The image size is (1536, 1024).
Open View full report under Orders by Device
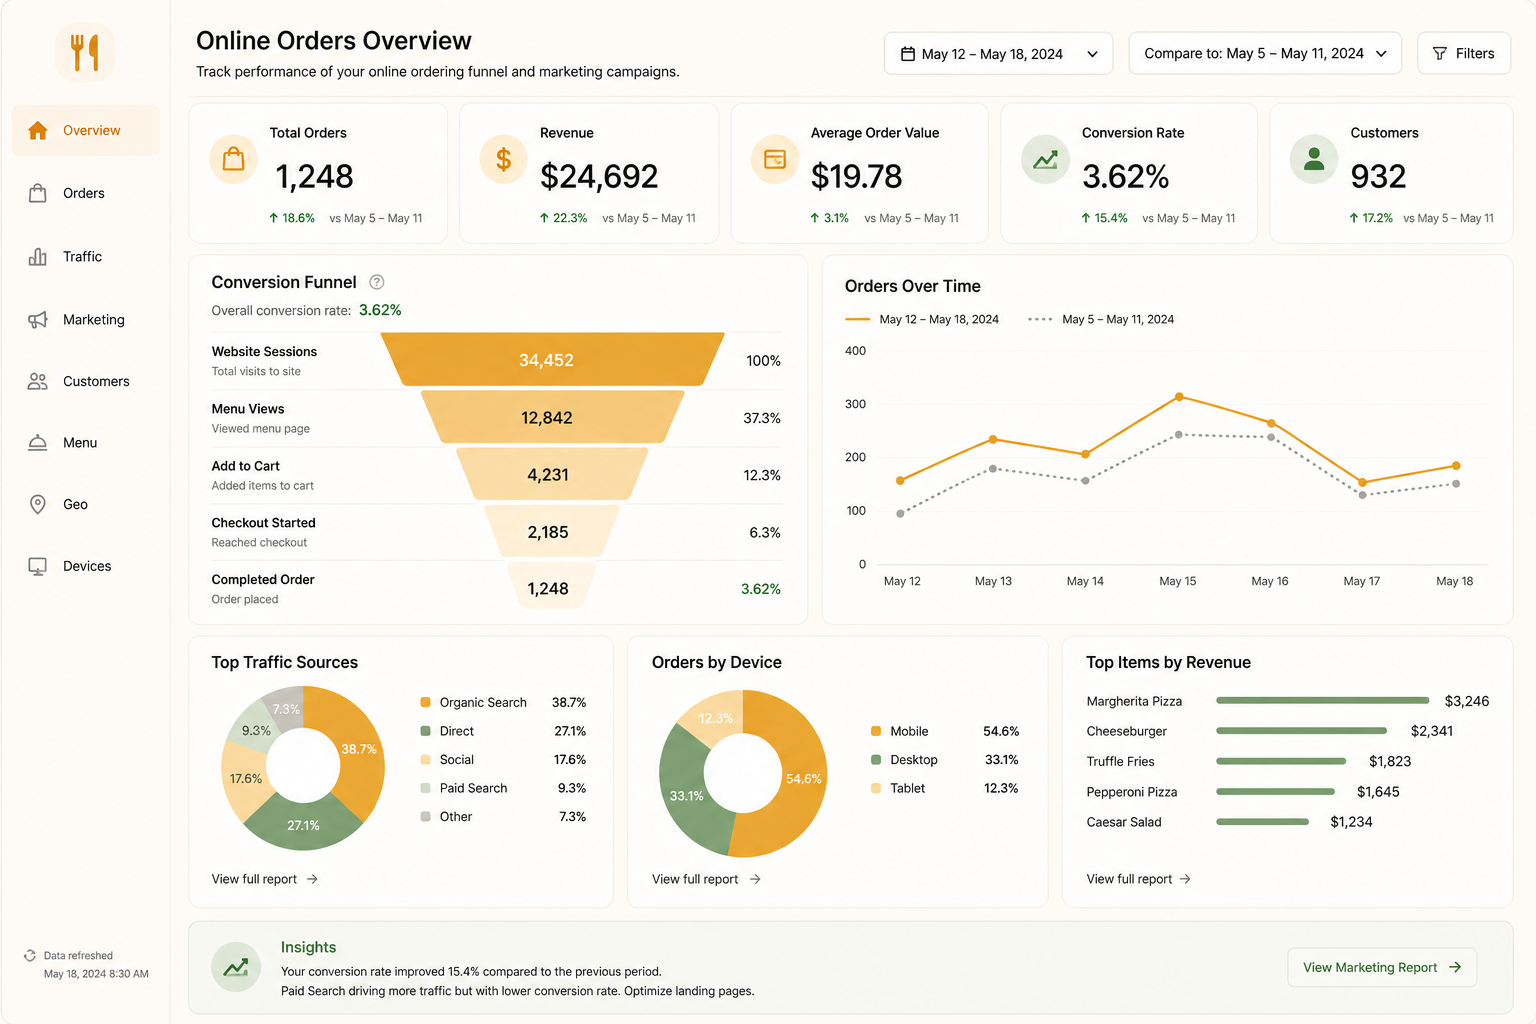(706, 879)
